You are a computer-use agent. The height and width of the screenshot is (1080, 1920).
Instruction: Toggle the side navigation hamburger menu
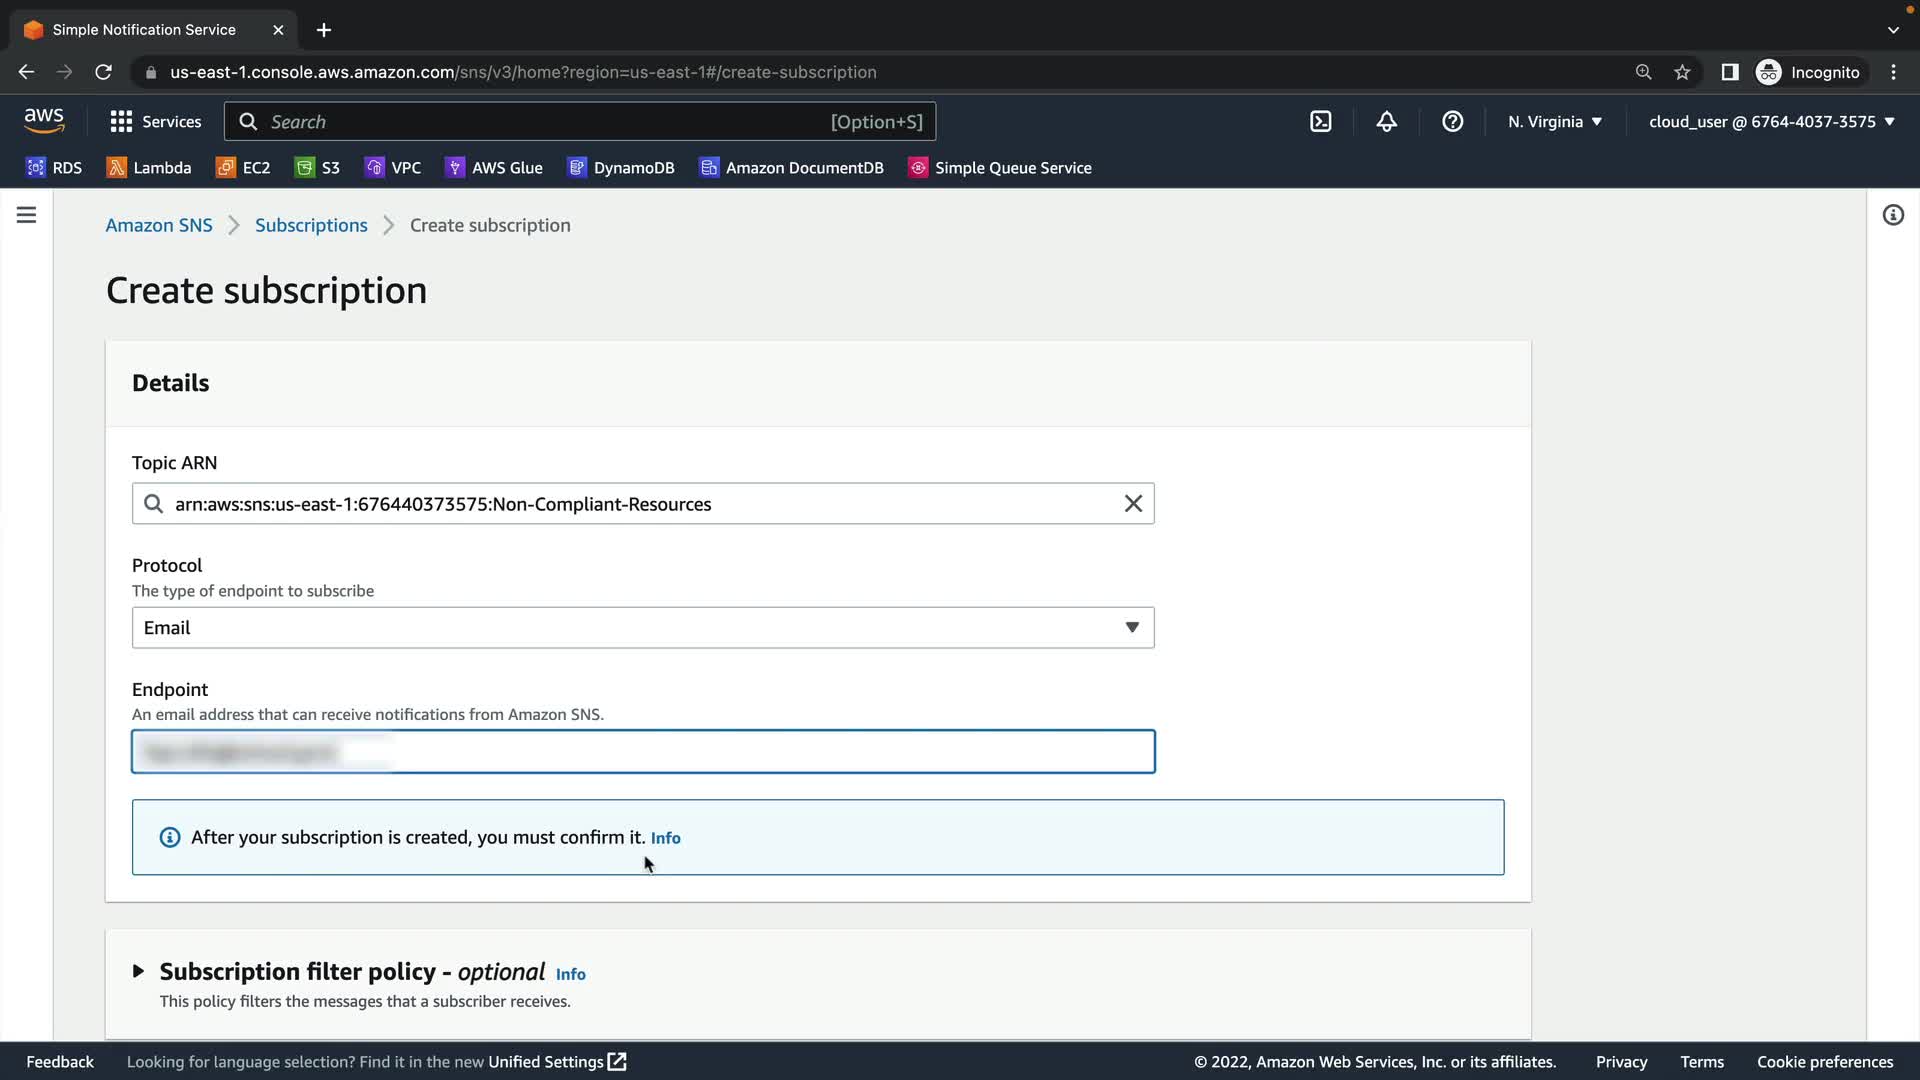27,215
